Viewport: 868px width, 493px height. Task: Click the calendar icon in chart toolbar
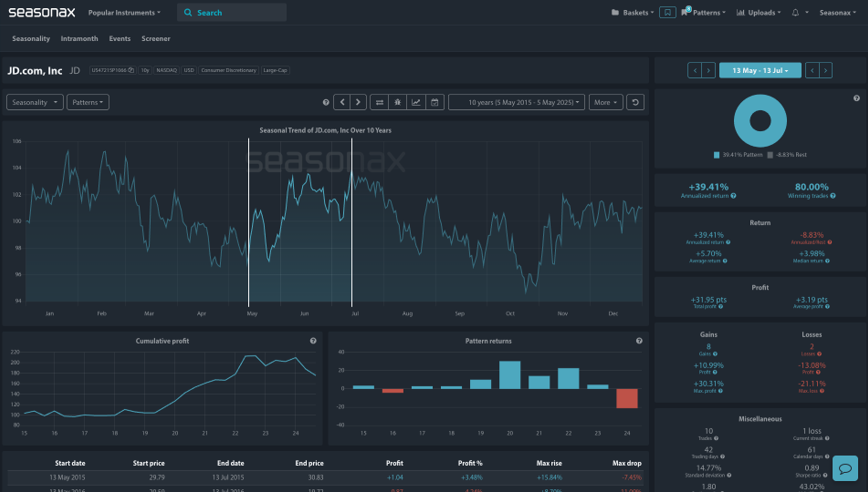pyautogui.click(x=435, y=102)
